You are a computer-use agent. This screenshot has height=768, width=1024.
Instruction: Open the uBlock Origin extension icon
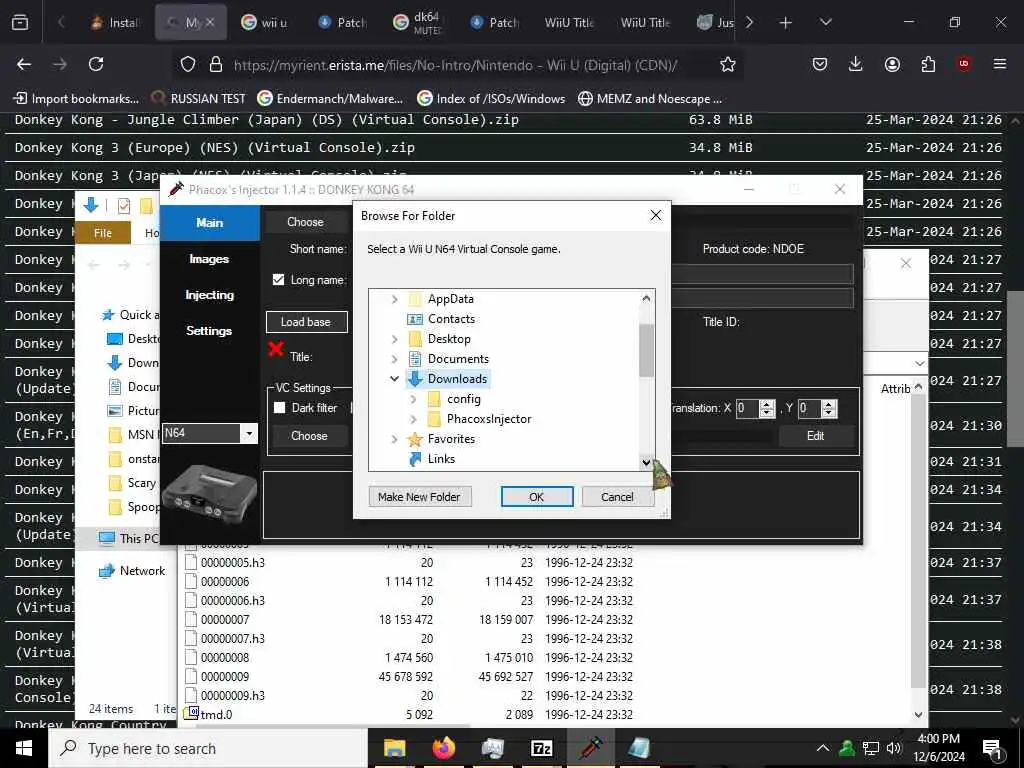pyautogui.click(x=964, y=64)
